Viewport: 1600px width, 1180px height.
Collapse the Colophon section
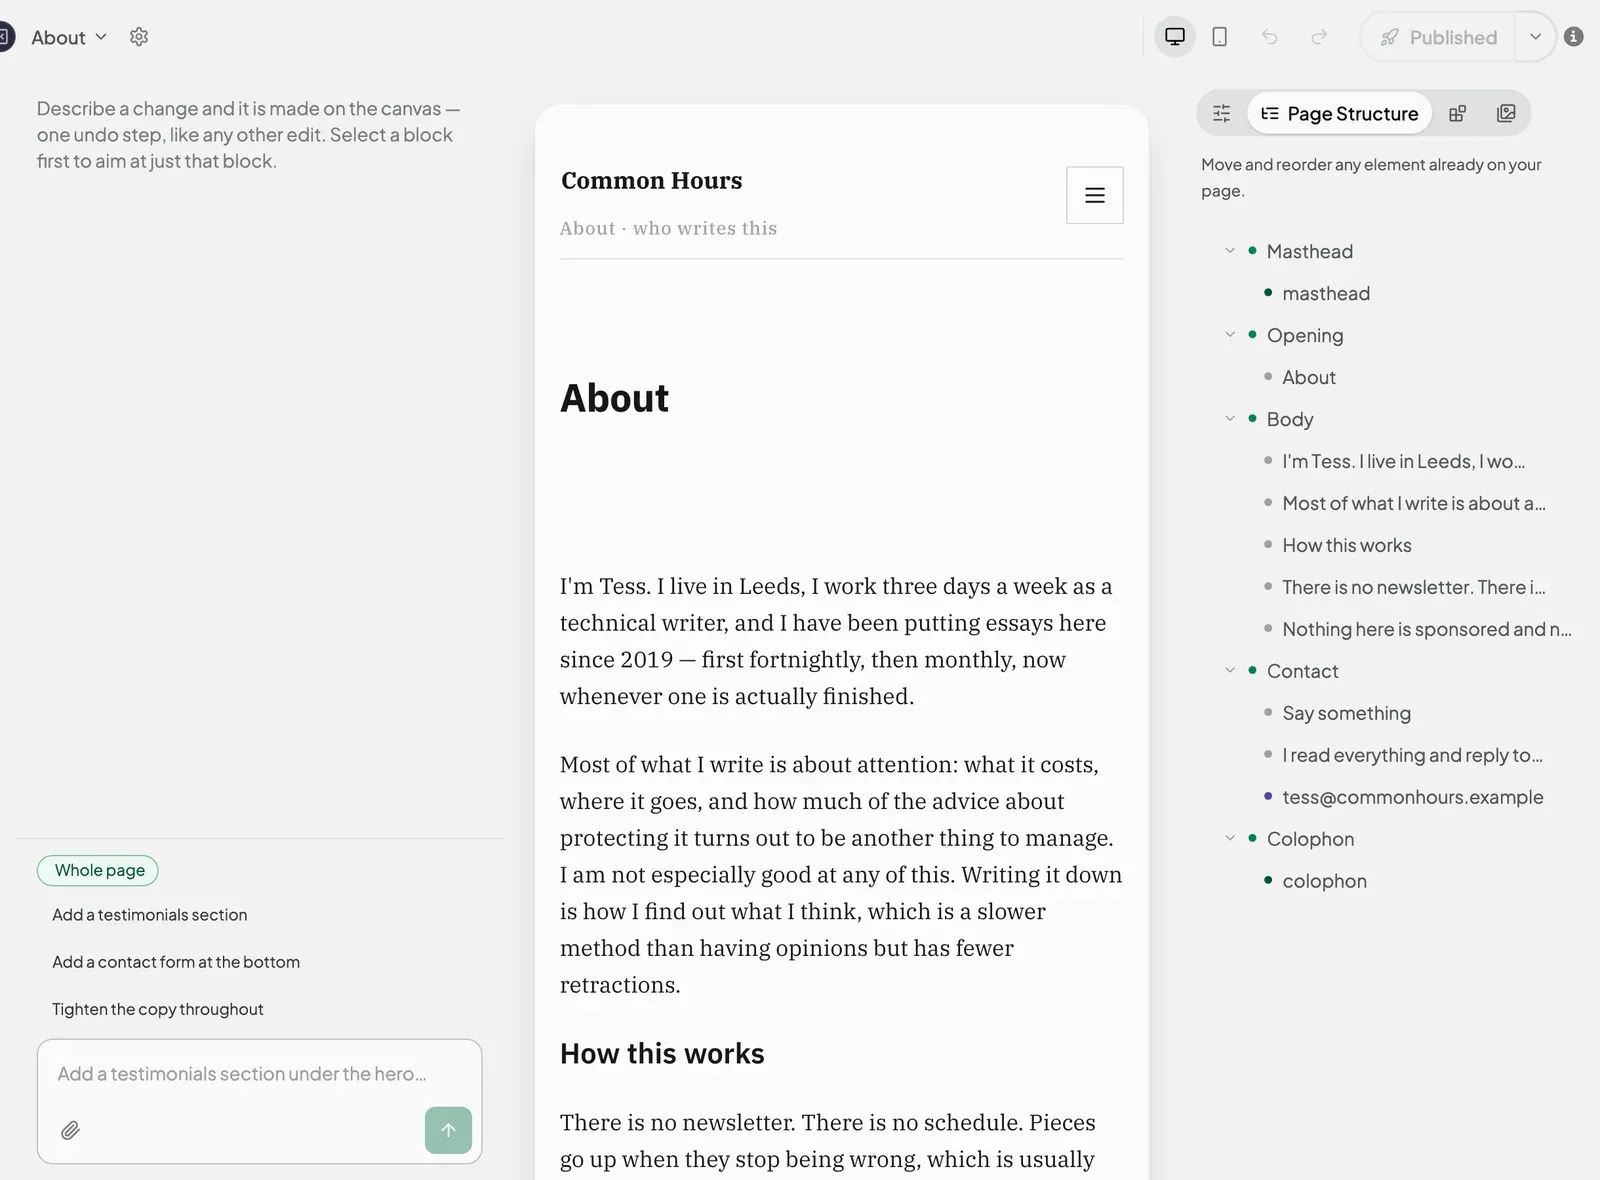(x=1230, y=839)
